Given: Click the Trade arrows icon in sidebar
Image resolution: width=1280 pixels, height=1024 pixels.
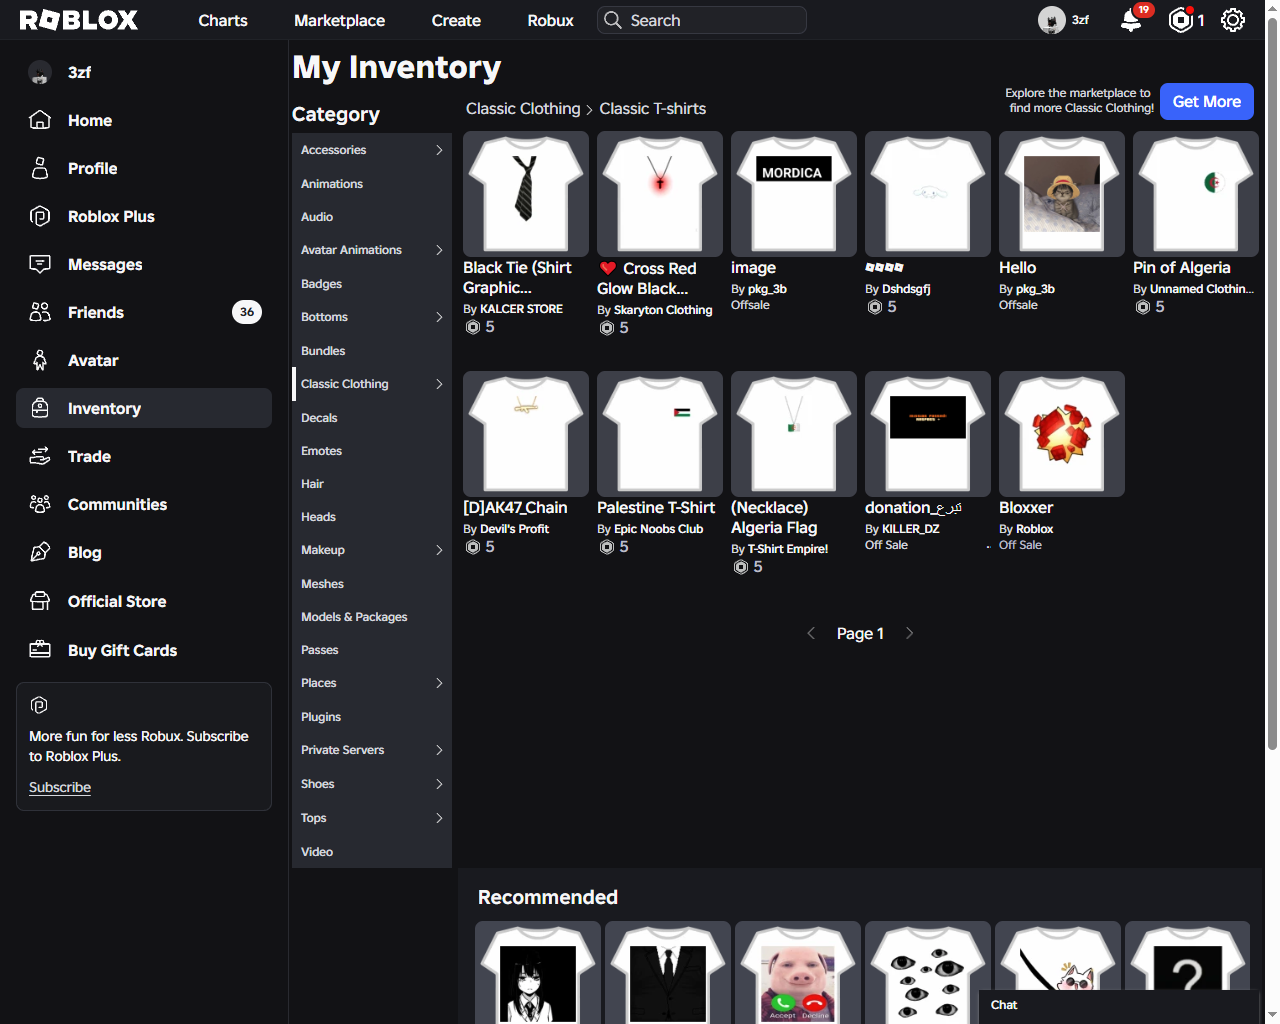Looking at the screenshot, I should pyautogui.click(x=40, y=456).
